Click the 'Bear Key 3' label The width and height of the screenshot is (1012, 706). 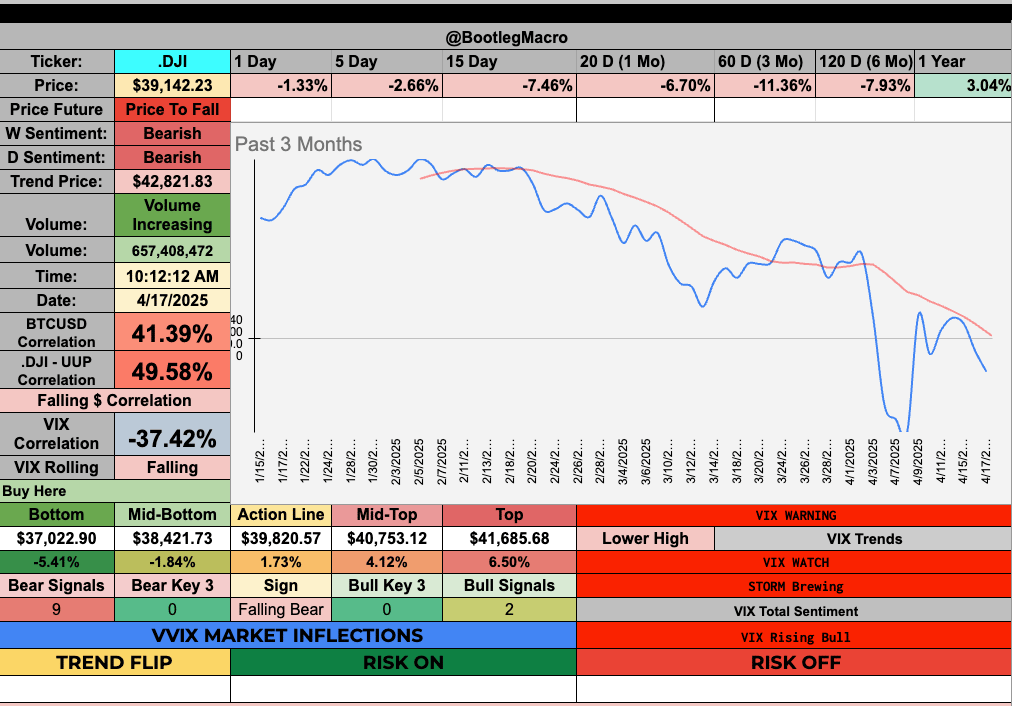(172, 585)
